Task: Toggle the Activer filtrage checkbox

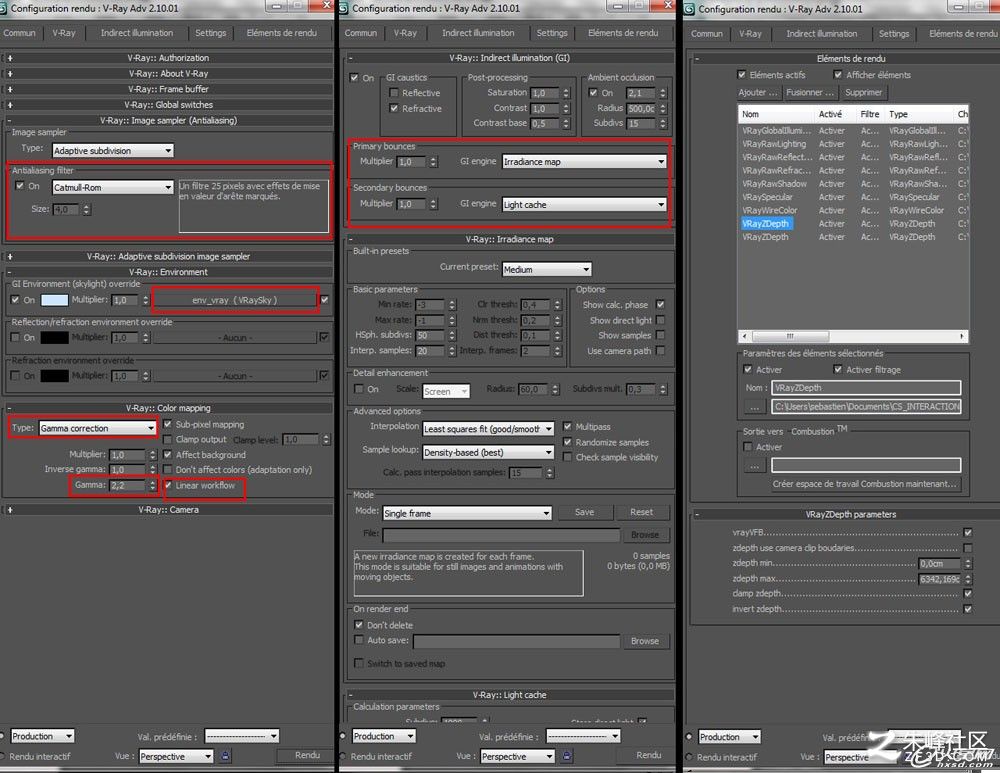Action: point(838,369)
